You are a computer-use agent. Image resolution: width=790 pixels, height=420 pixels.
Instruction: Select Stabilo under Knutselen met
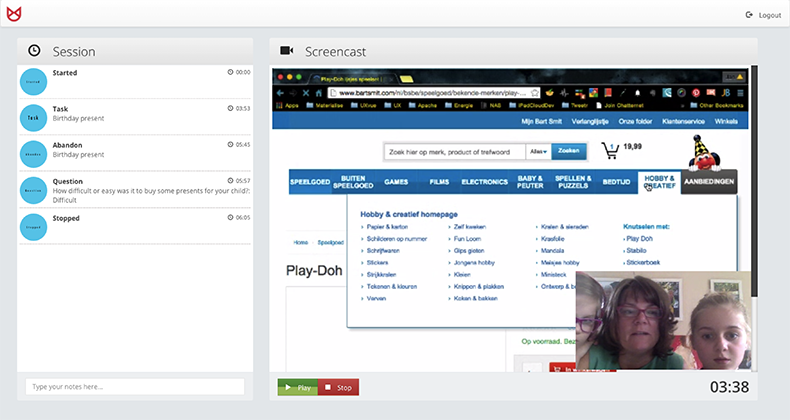(x=636, y=250)
